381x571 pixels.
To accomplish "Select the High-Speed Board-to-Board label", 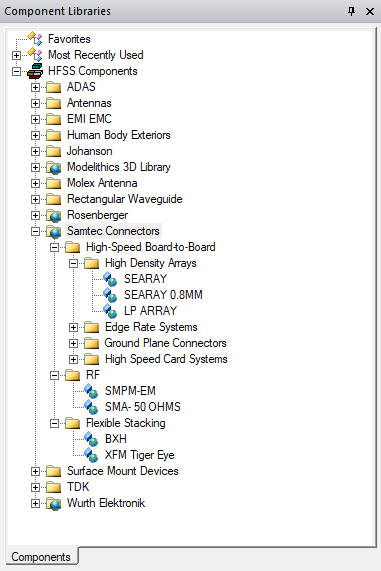I will click(151, 247).
